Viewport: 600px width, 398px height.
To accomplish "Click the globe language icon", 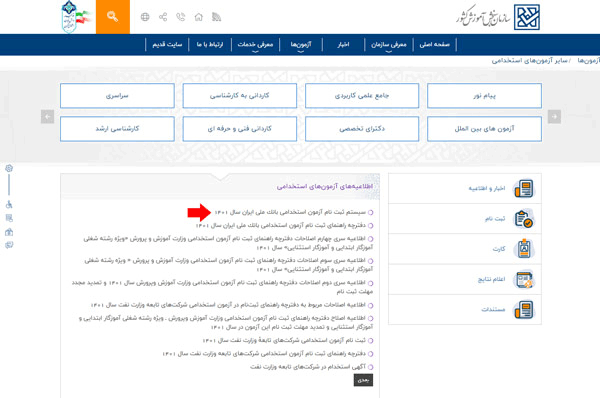I will [x=145, y=17].
